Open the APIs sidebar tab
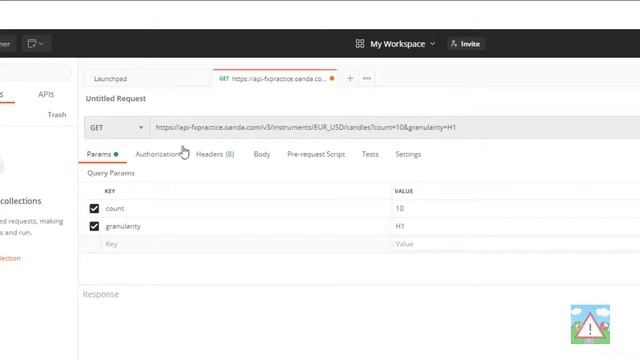640x360 pixels. (x=46, y=94)
